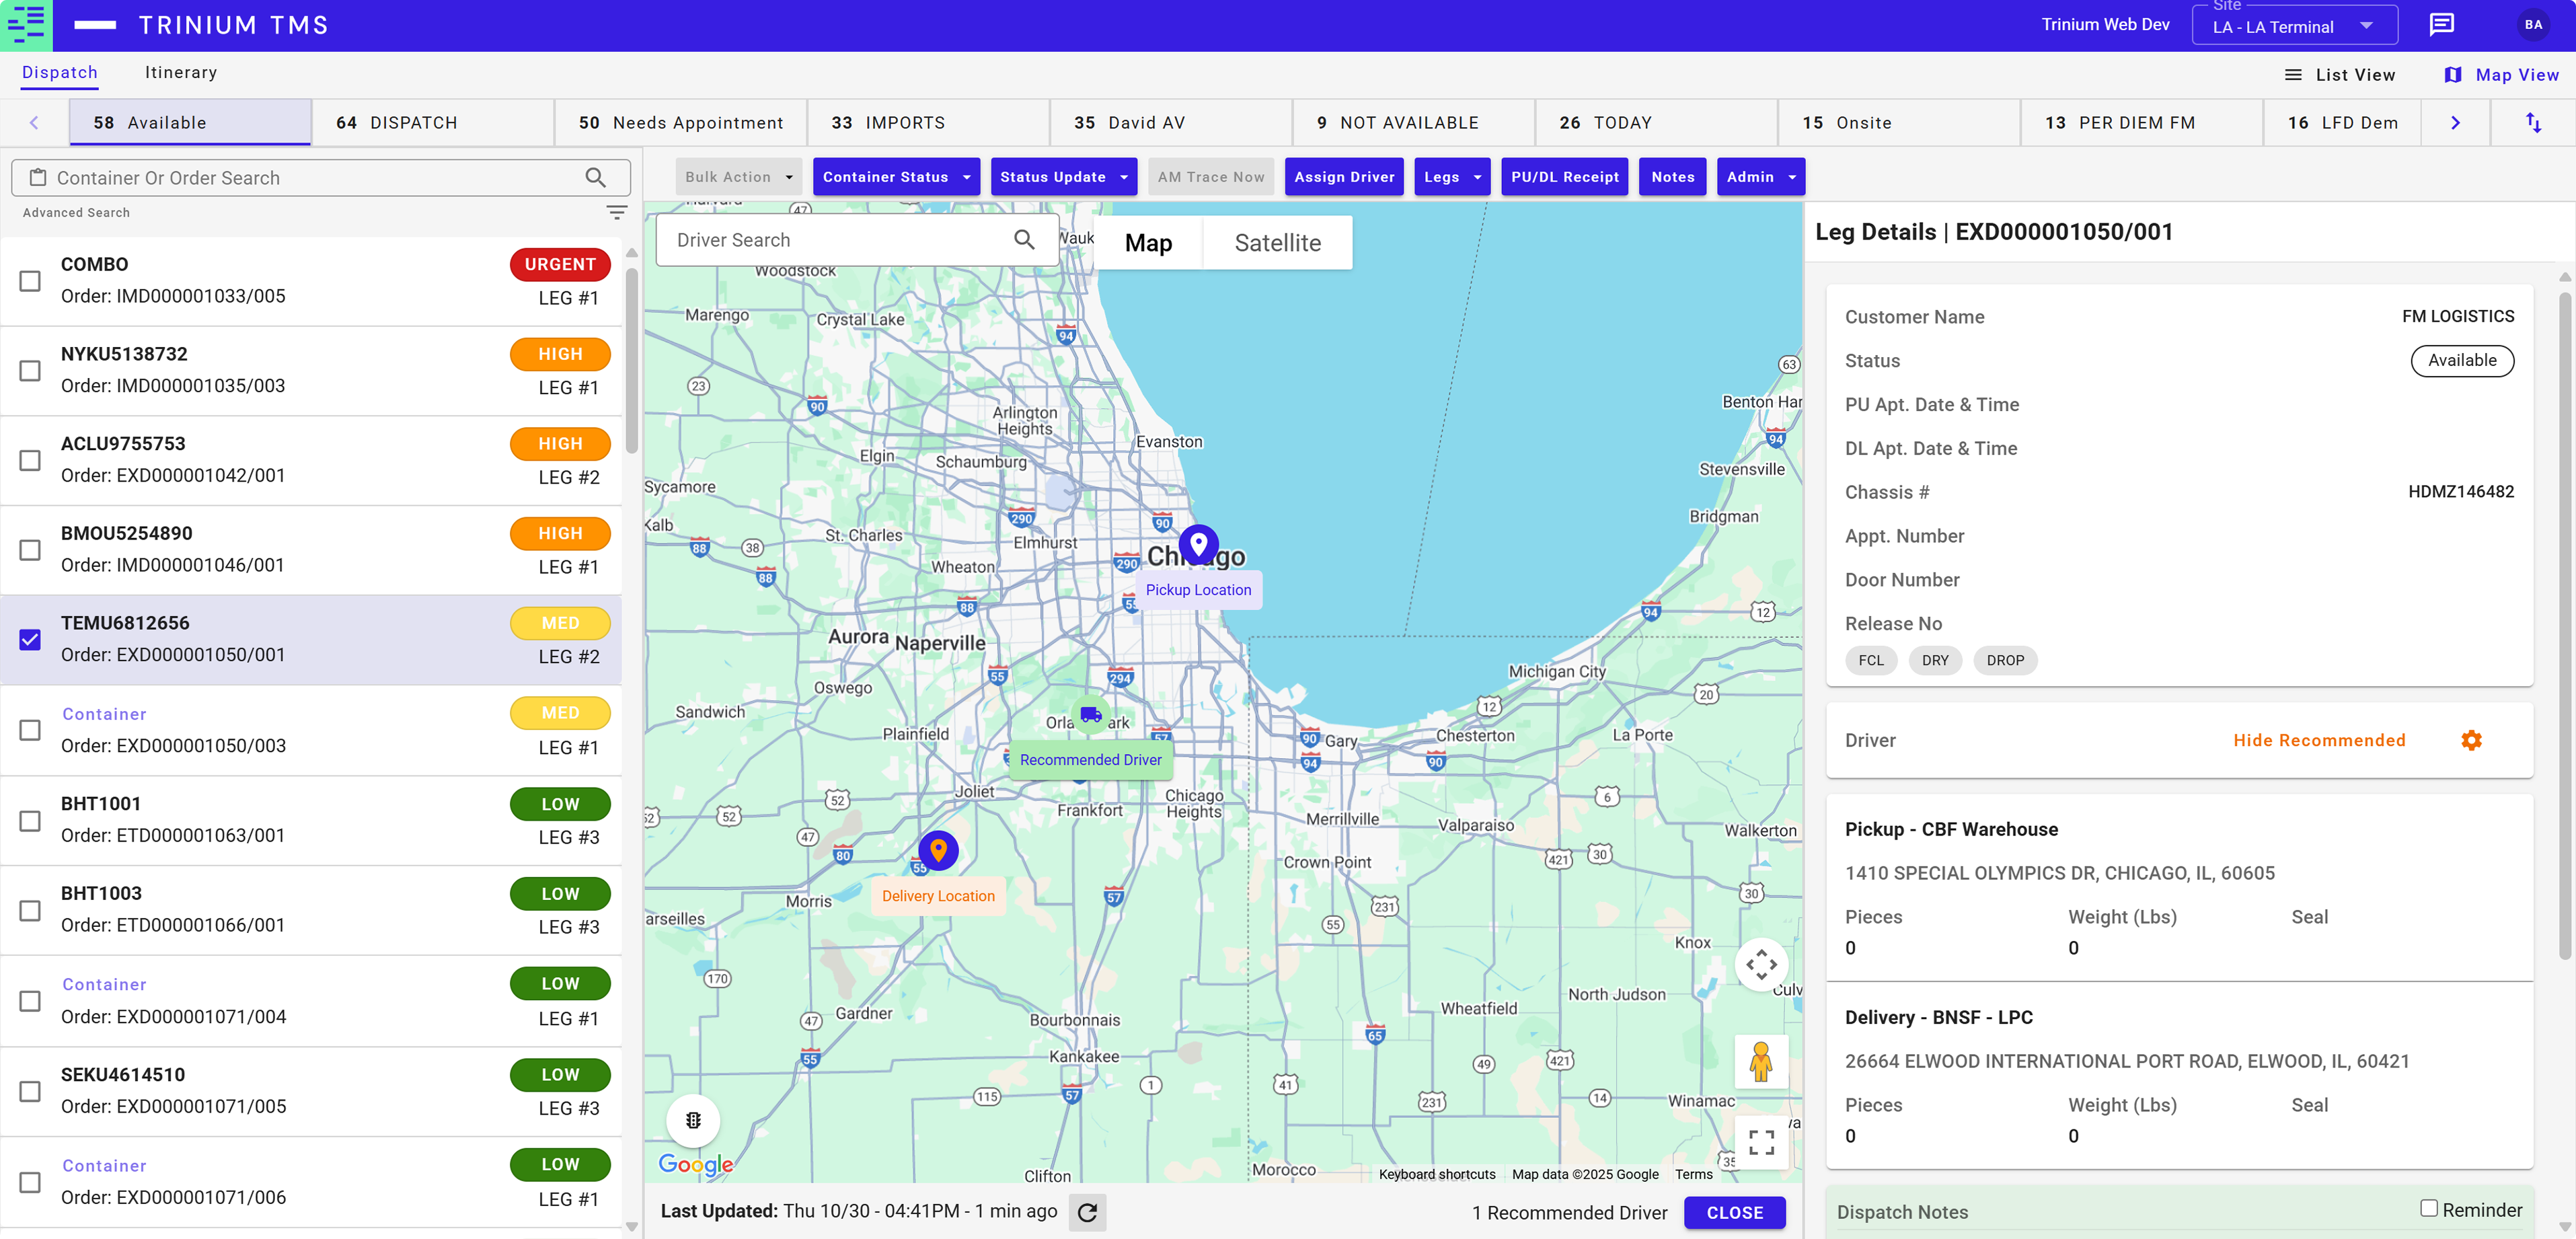The width and height of the screenshot is (2576, 1239).
Task: Uncheck the TEMU6812656 container checkbox
Action: coord(30,640)
